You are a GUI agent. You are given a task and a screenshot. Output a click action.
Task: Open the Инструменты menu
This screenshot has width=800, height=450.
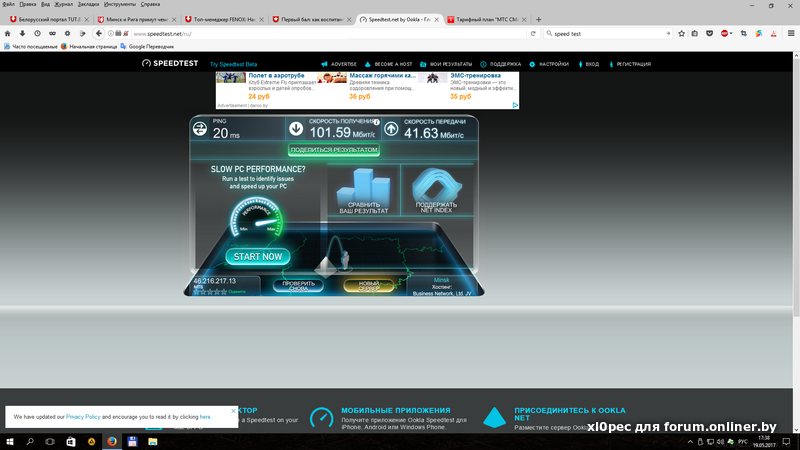pyautogui.click(x=120, y=4)
